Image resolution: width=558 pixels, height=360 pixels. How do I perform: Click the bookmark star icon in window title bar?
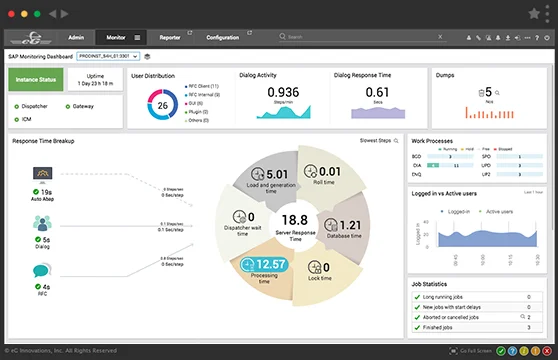534,14
